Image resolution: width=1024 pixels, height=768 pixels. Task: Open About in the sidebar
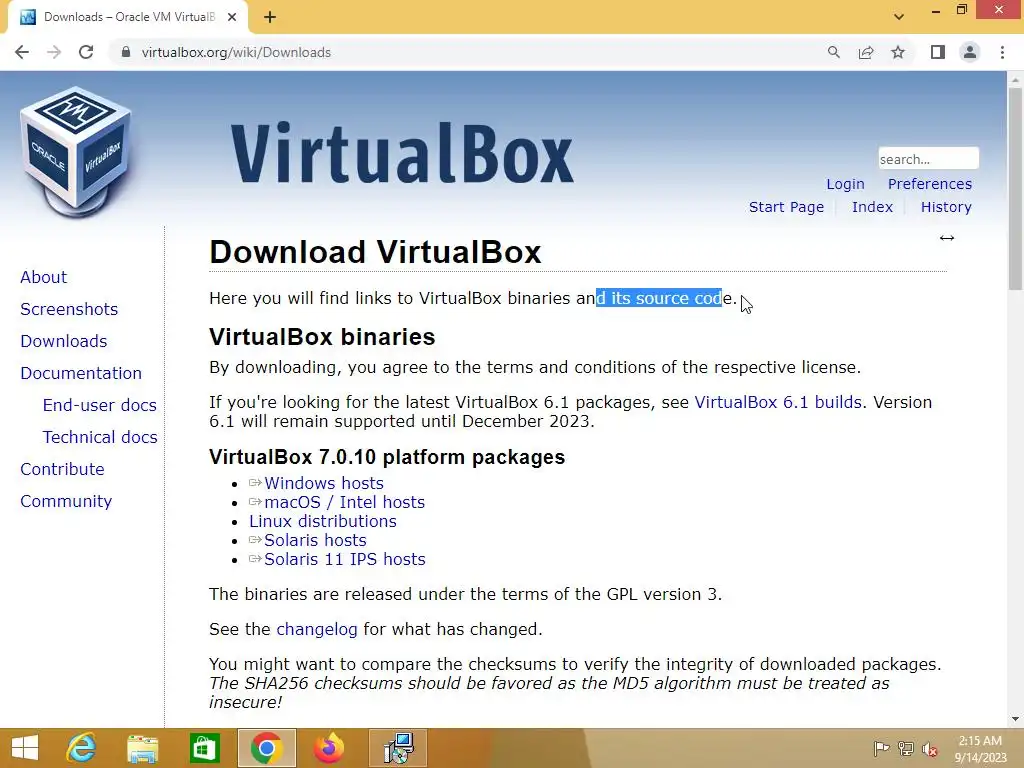coord(43,277)
